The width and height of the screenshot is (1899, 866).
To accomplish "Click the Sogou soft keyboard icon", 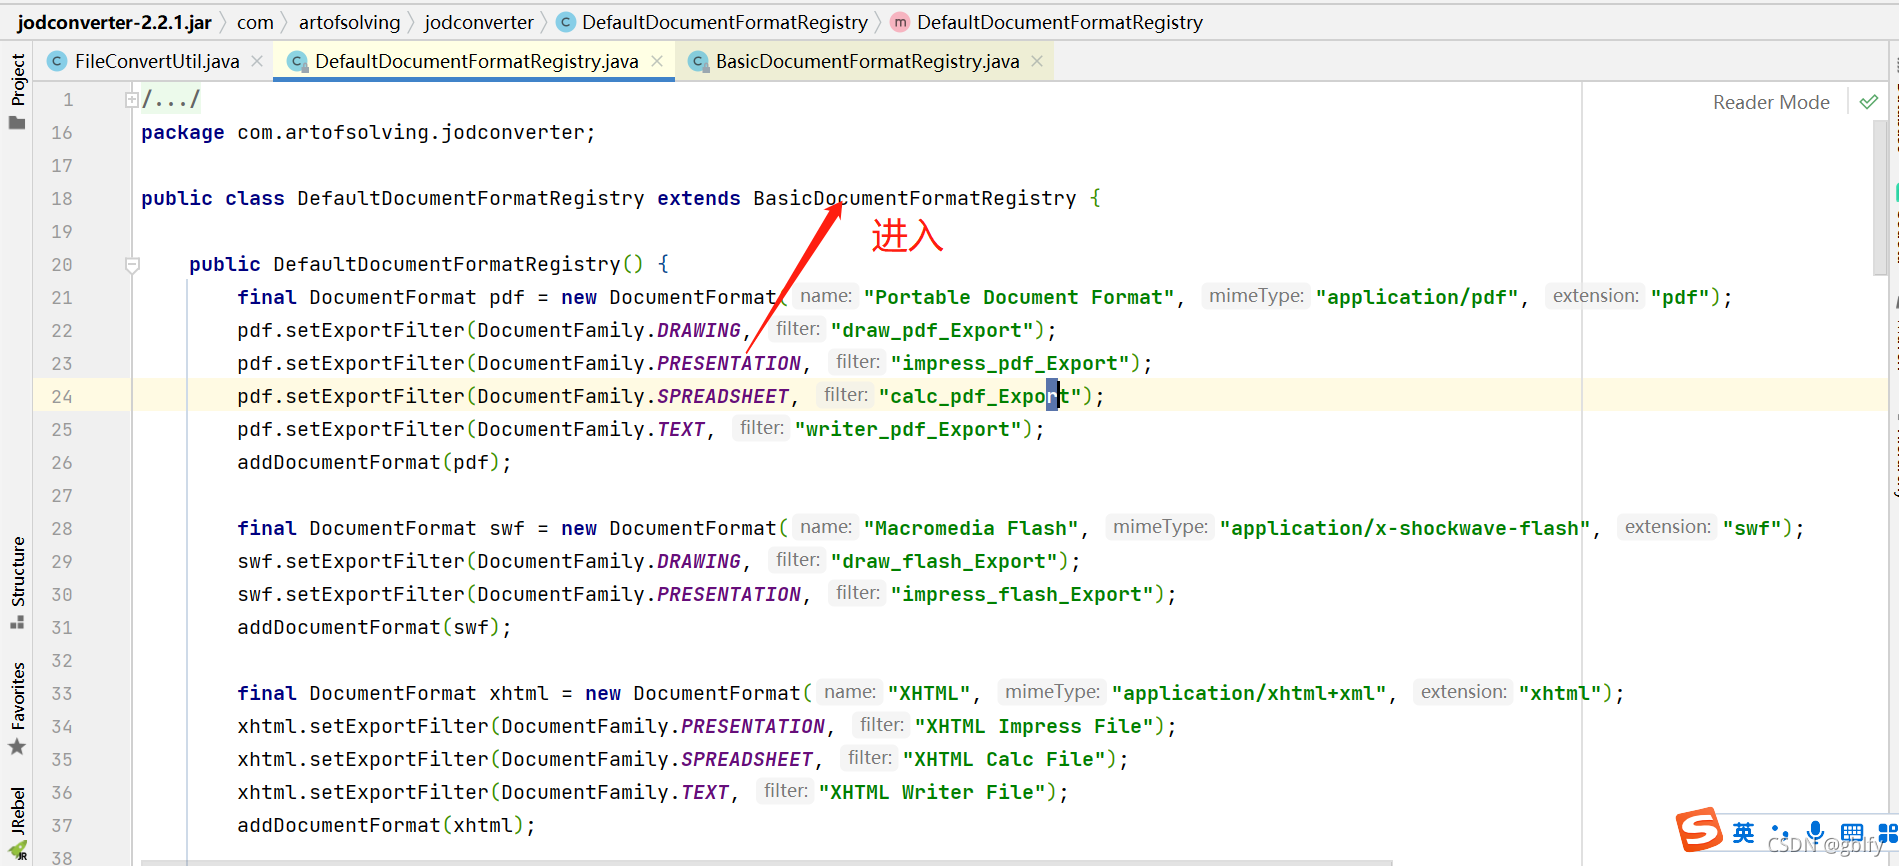I will pos(1851,833).
